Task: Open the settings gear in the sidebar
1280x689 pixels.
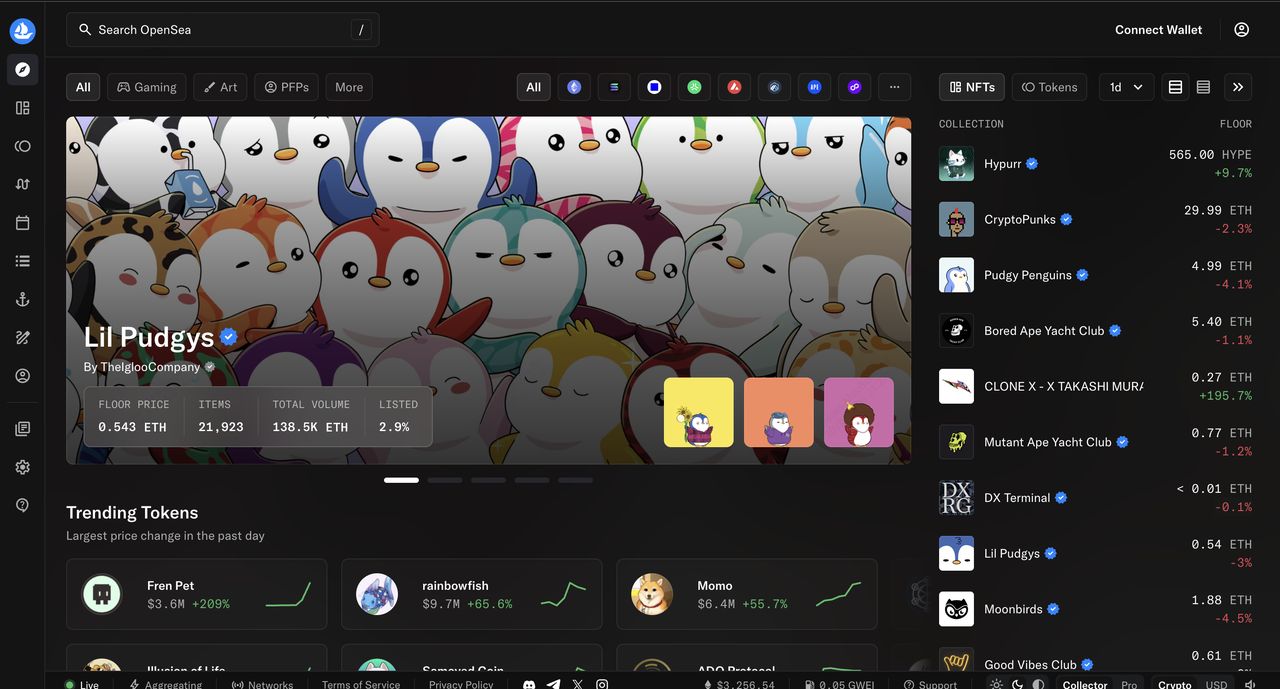Action: (x=22, y=467)
